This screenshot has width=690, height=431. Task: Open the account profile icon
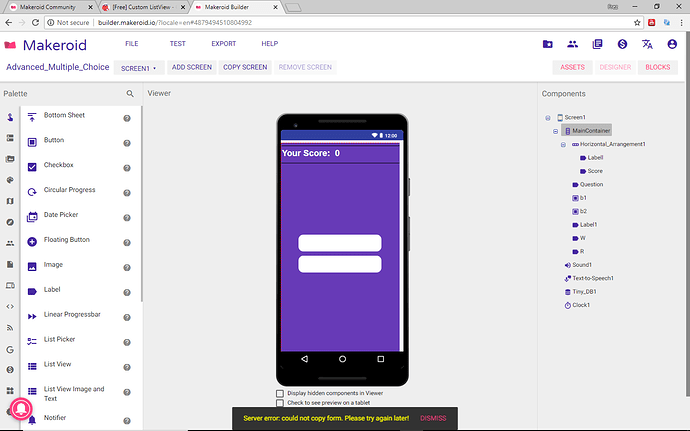(672, 44)
